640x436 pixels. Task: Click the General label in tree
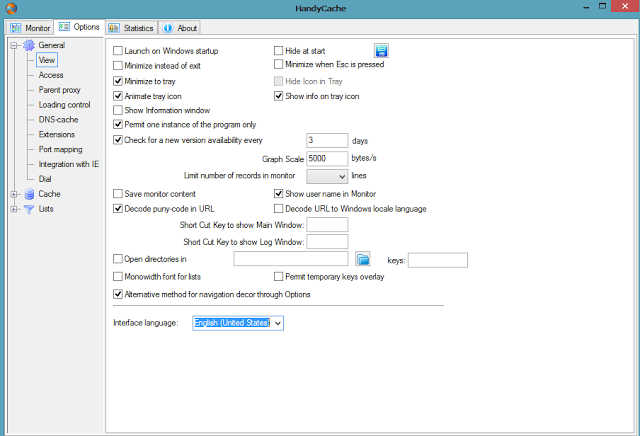pos(51,45)
